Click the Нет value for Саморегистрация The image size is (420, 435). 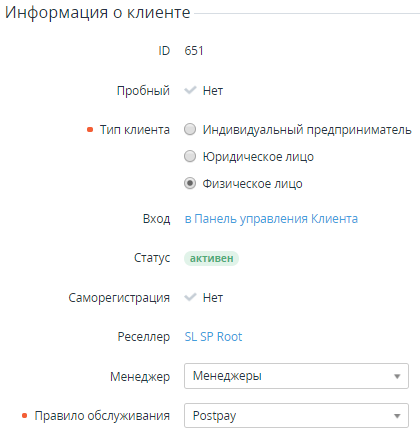pos(213,298)
